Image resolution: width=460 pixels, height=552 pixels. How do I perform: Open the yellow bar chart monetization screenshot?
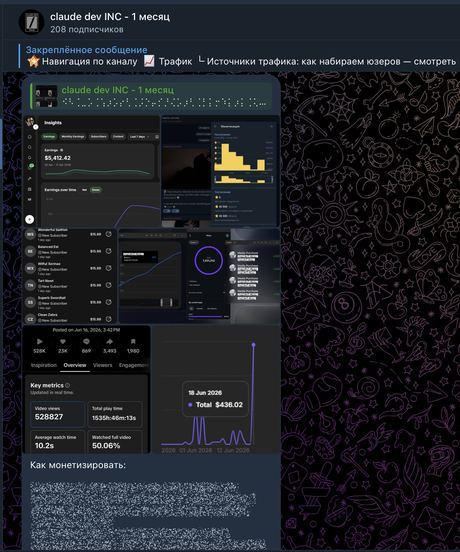click(221, 171)
